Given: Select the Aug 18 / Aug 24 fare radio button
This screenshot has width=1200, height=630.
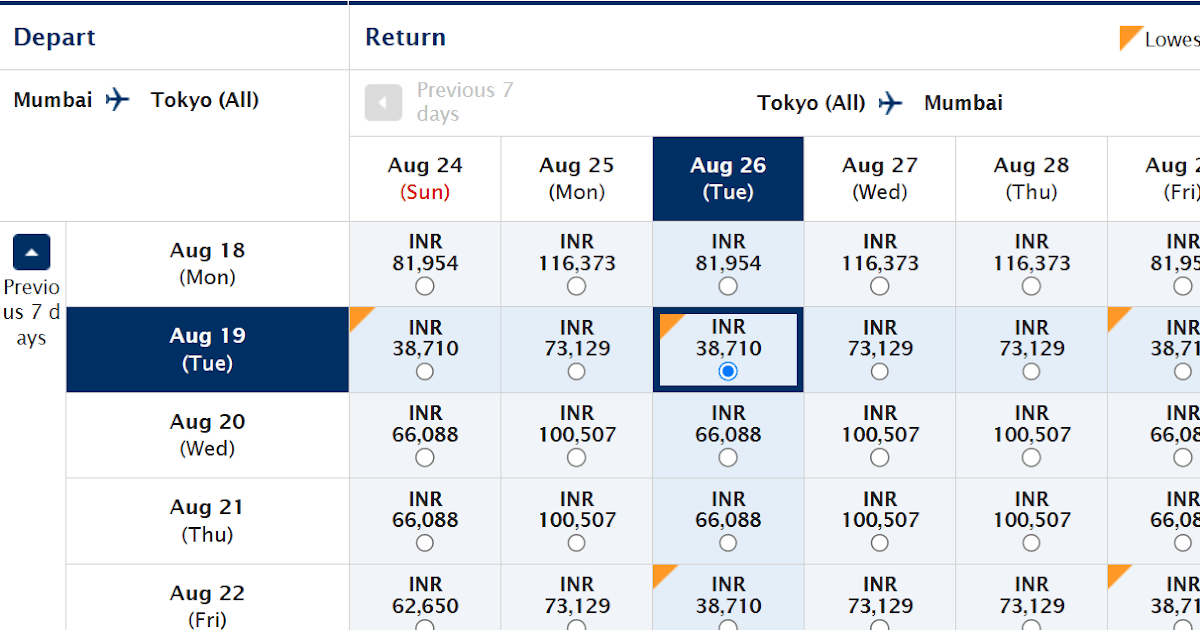Looking at the screenshot, I should click(425, 286).
